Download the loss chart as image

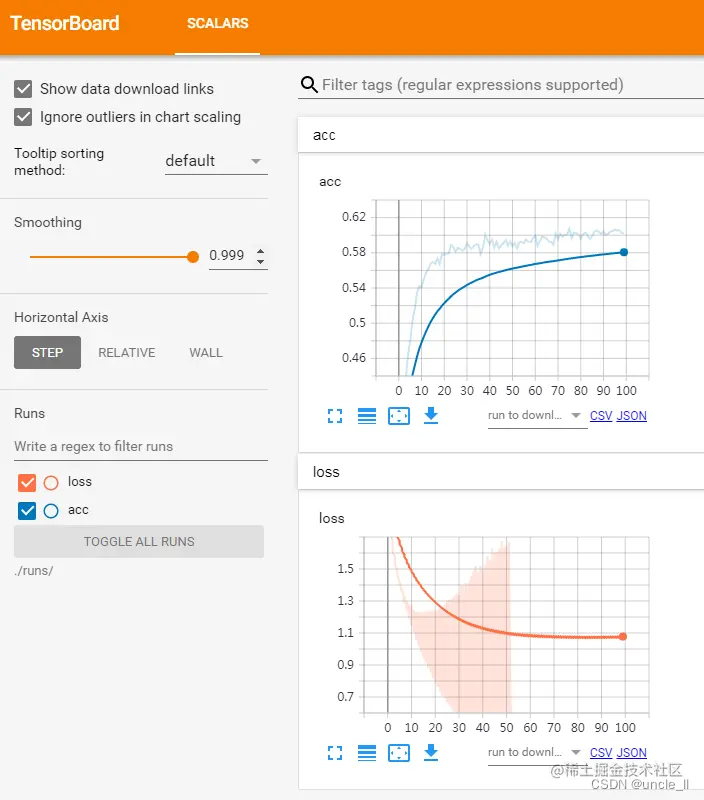click(431, 753)
